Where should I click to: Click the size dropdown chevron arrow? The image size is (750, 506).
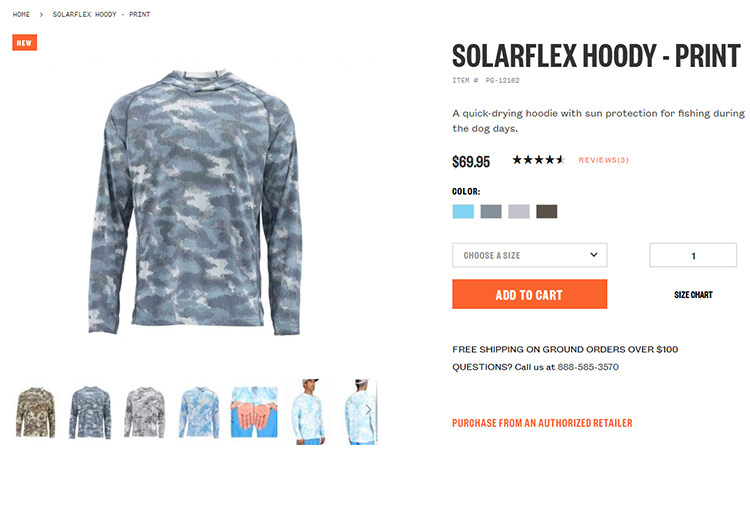point(594,254)
